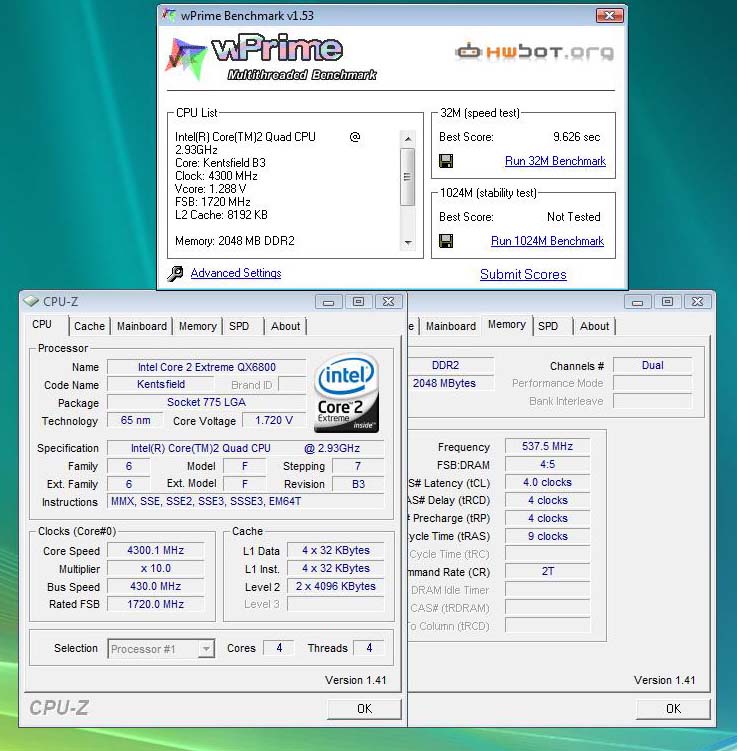Click the CPU List scroll up arrow
Screen dimensions: 737x751
408,139
